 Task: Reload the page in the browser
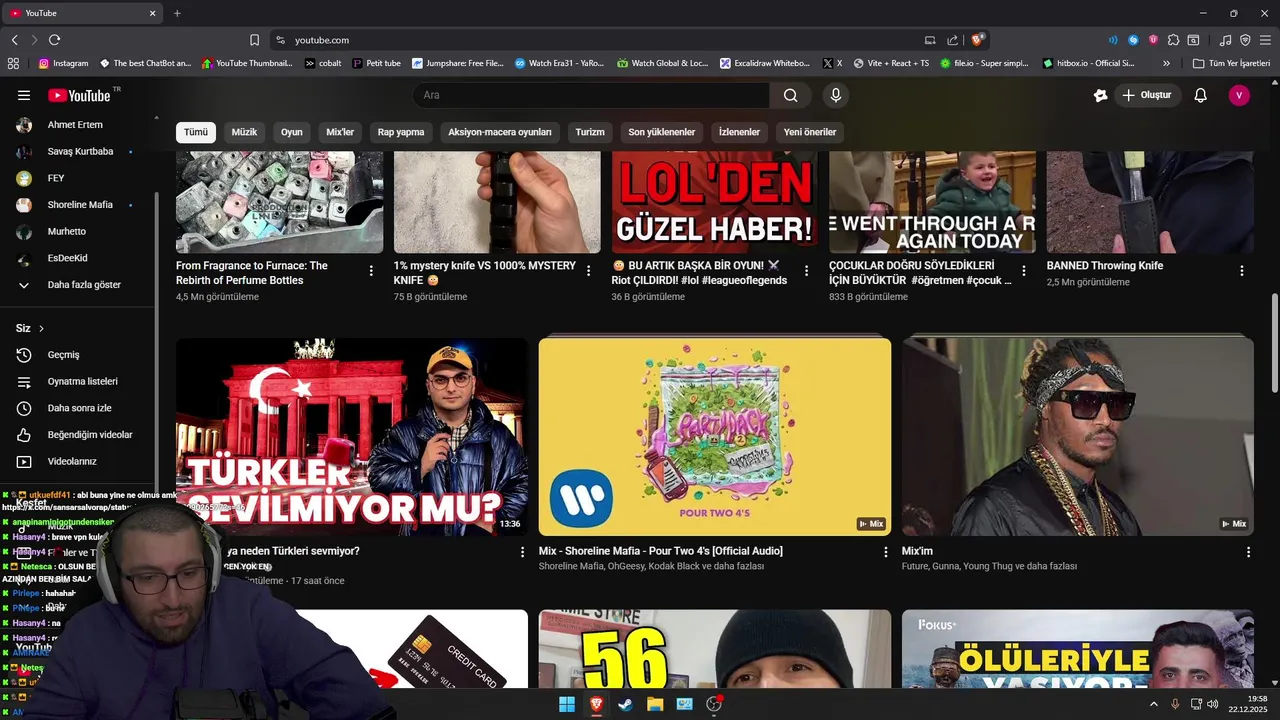click(x=54, y=40)
